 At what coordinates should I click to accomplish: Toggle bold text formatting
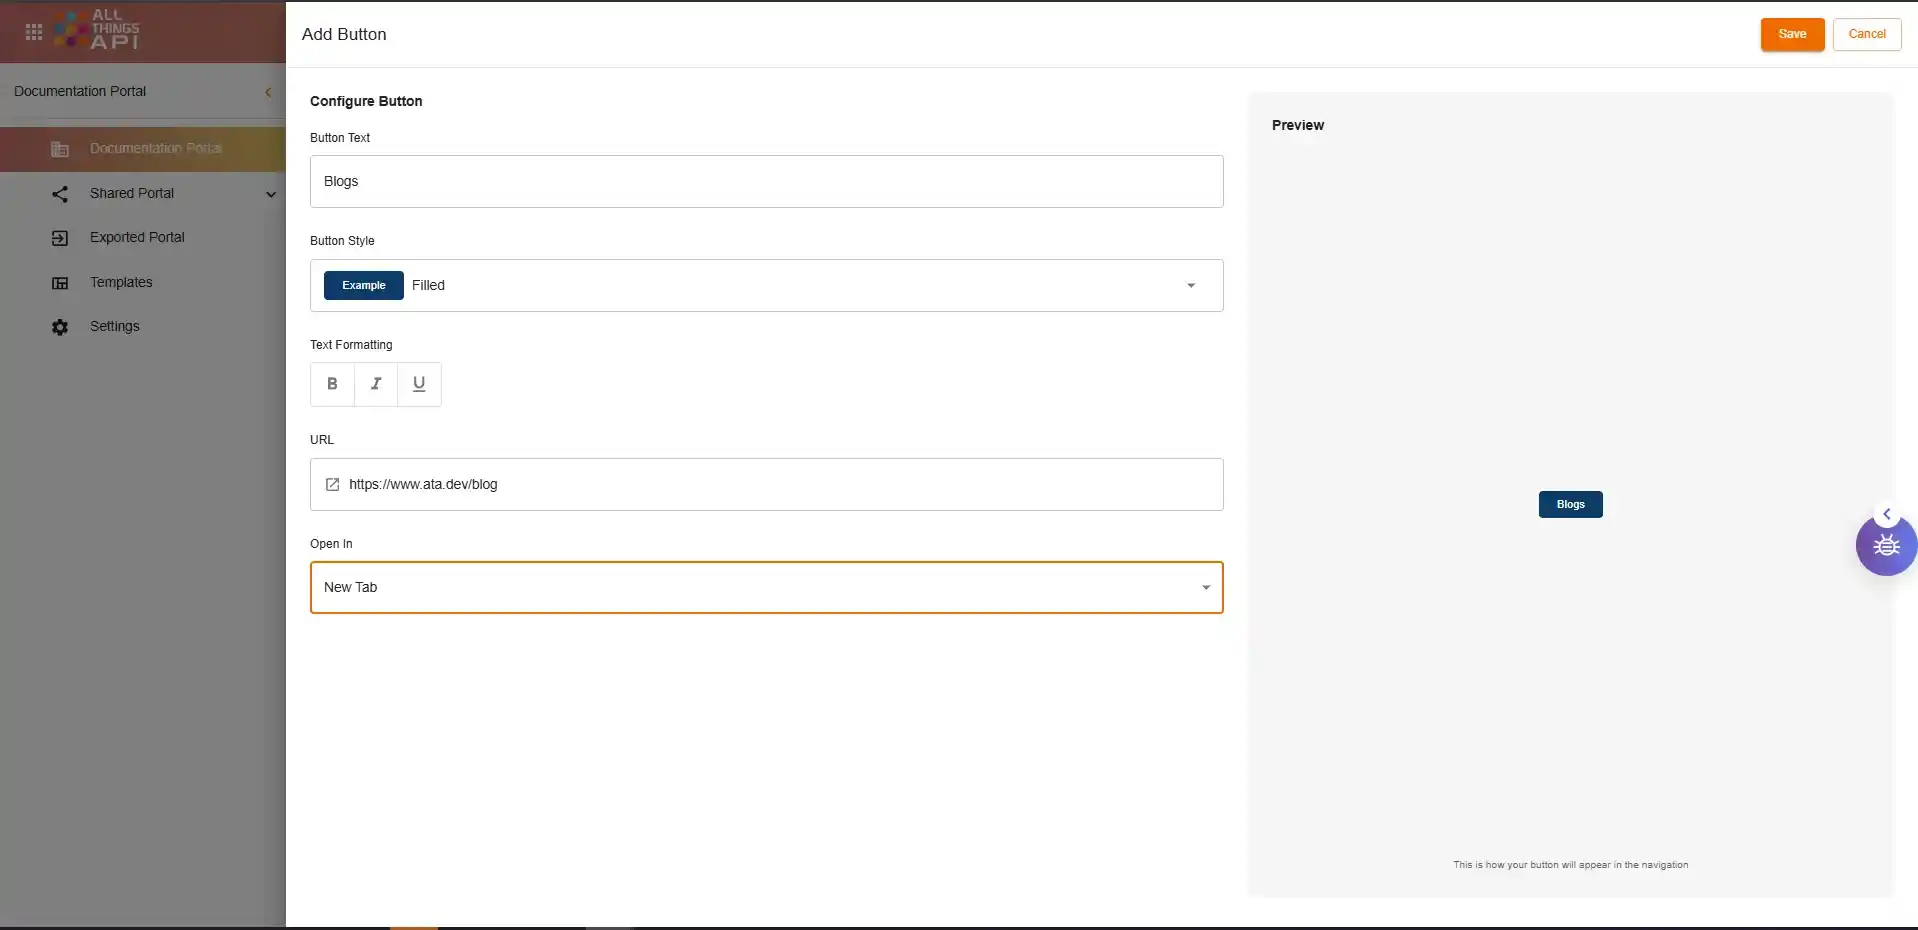[332, 384]
